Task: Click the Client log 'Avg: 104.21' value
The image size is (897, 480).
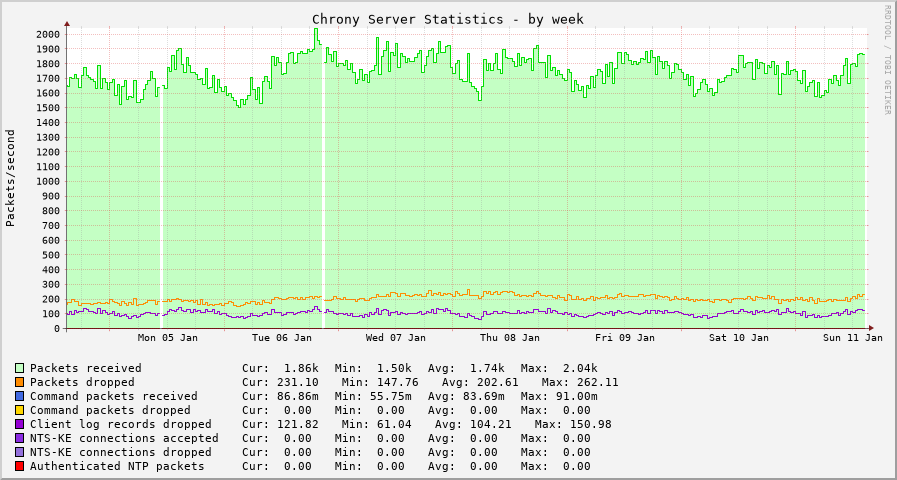Action: click(x=474, y=424)
